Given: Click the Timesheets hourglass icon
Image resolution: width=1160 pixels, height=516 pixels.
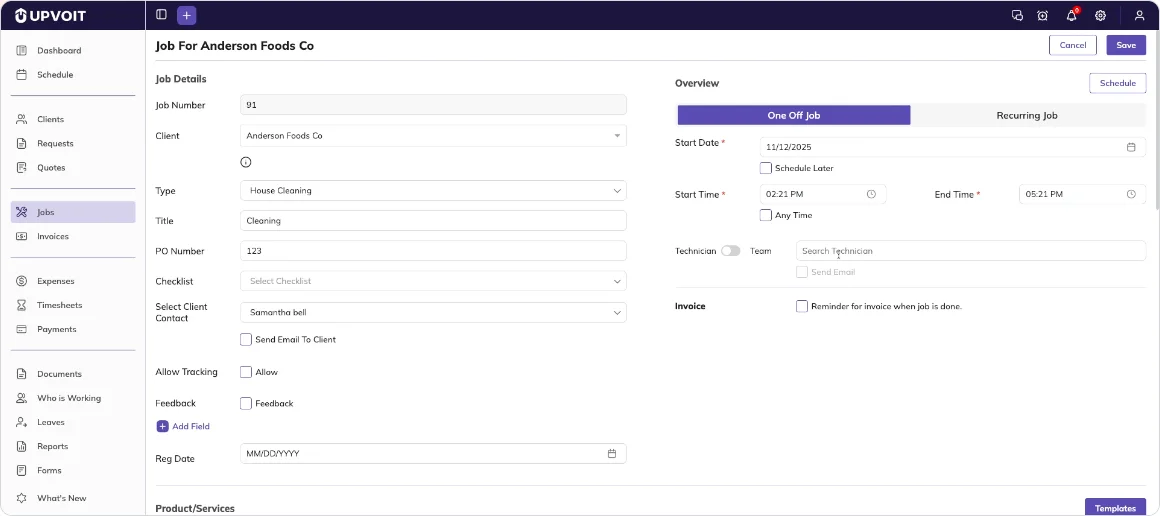Looking at the screenshot, I should (21, 305).
